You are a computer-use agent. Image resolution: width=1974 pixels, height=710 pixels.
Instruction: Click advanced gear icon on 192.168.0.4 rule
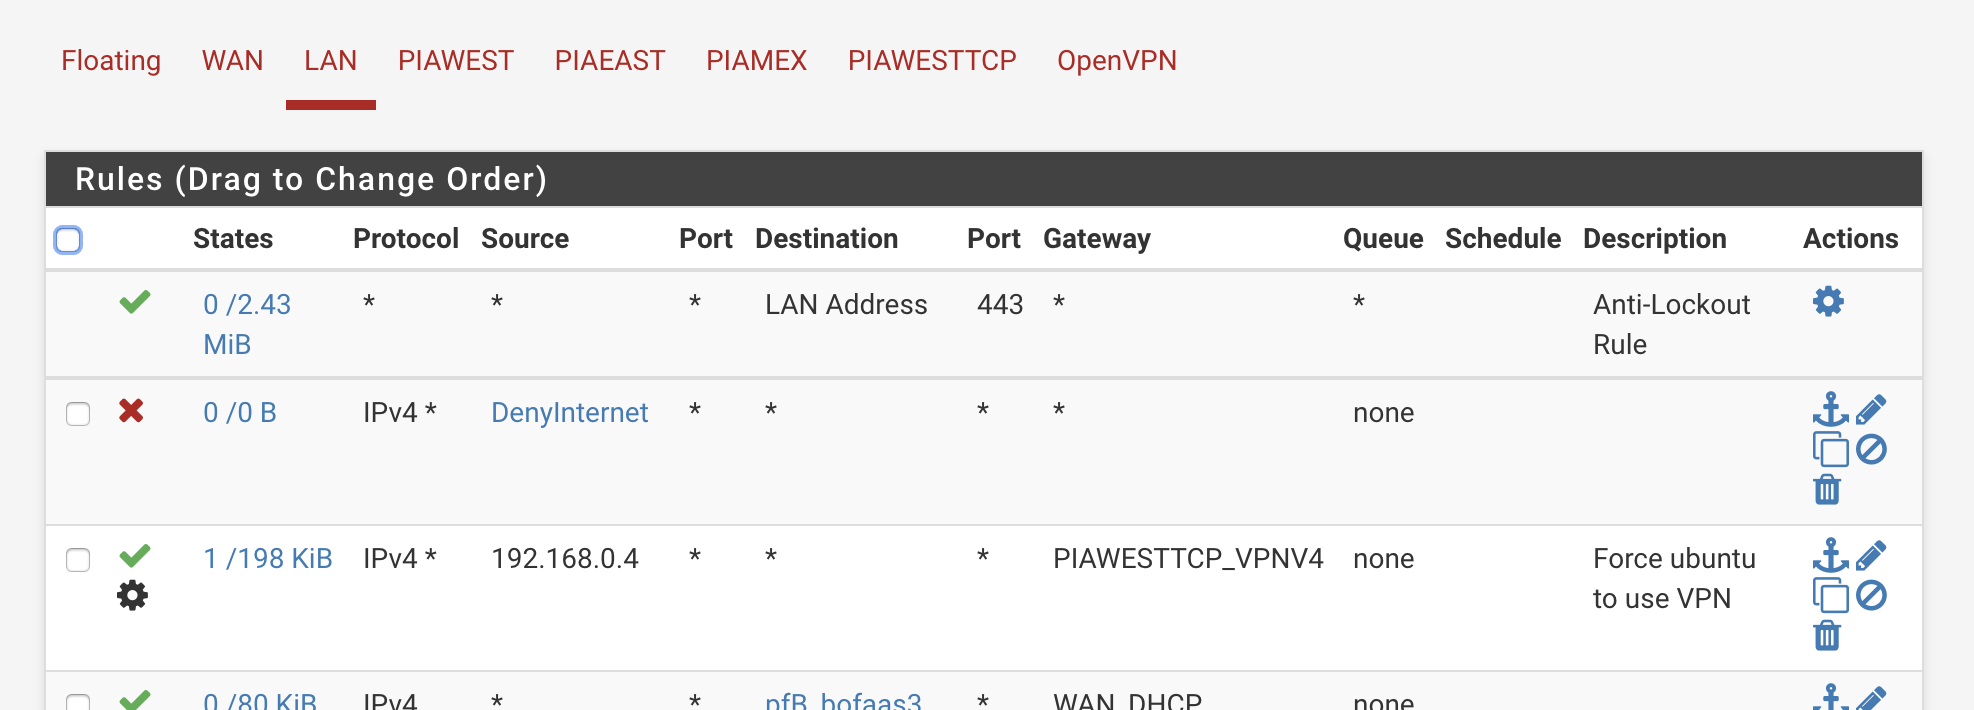pyautogui.click(x=132, y=596)
